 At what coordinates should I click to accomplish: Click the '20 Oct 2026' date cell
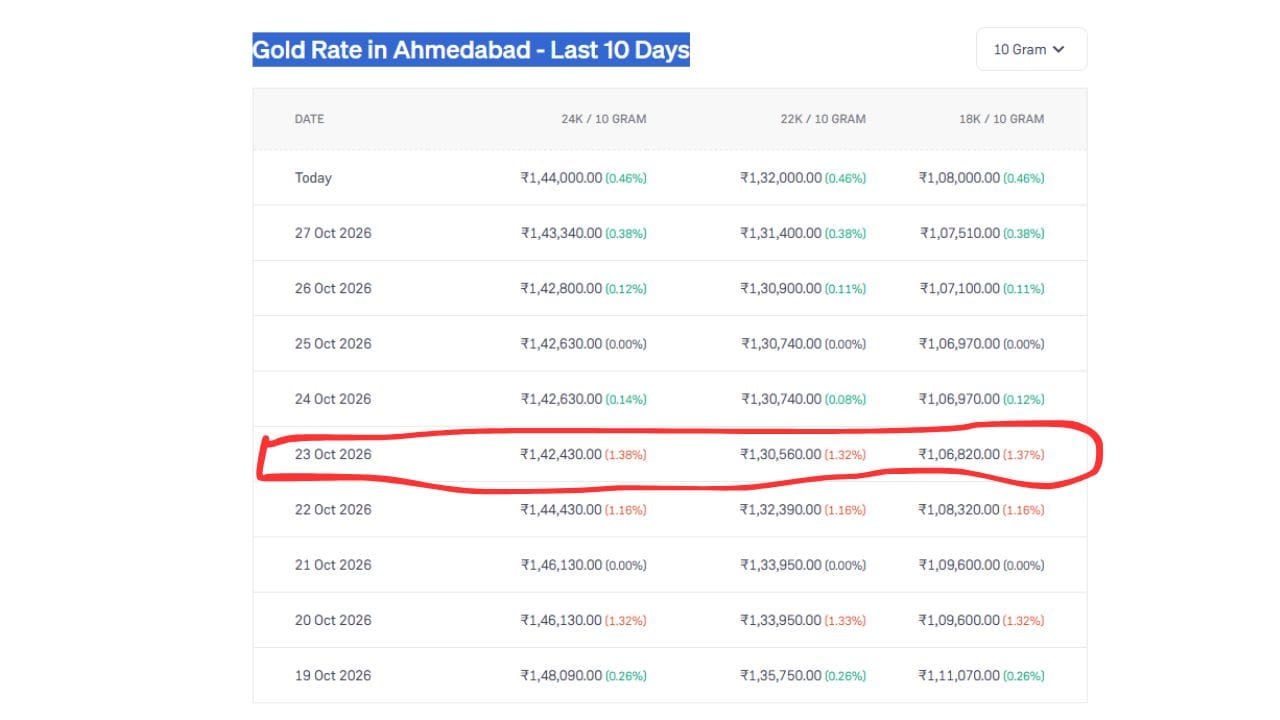click(333, 620)
